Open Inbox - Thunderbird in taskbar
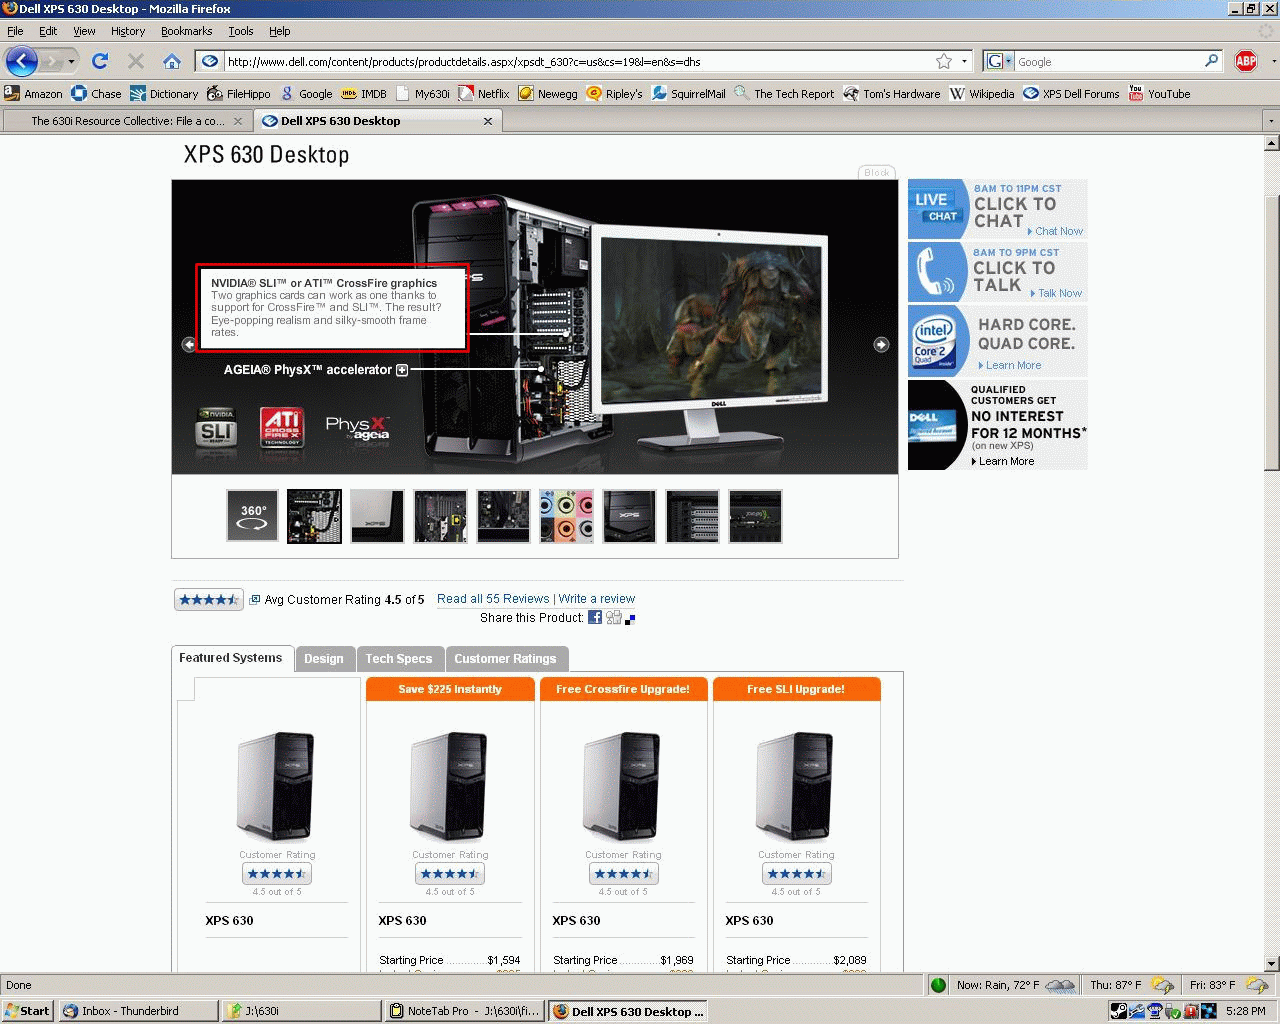Image resolution: width=1280 pixels, height=1024 pixels. click(137, 1011)
